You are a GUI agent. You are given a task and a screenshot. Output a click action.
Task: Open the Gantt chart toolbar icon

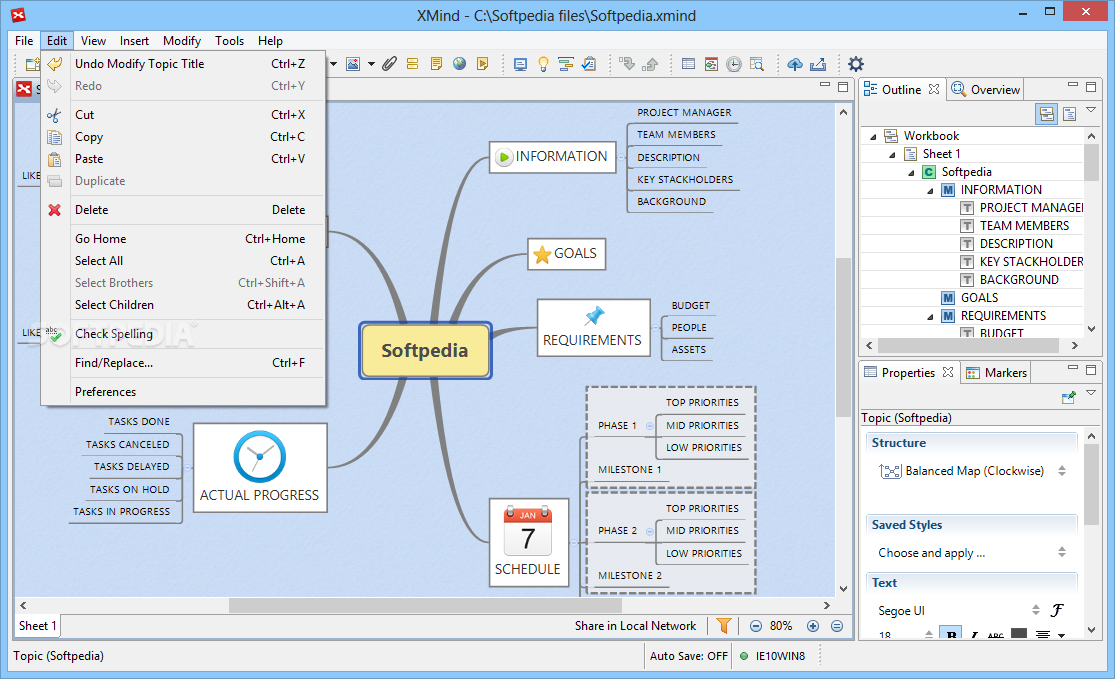566,65
